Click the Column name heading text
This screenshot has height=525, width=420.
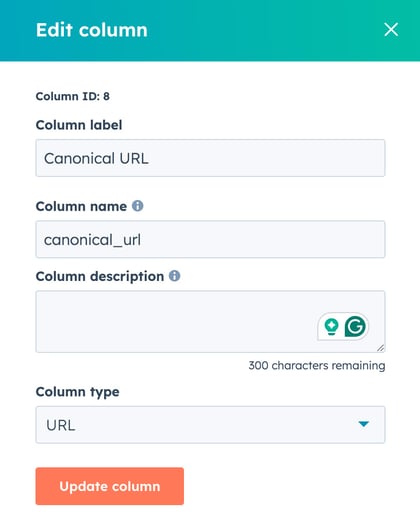point(81,206)
